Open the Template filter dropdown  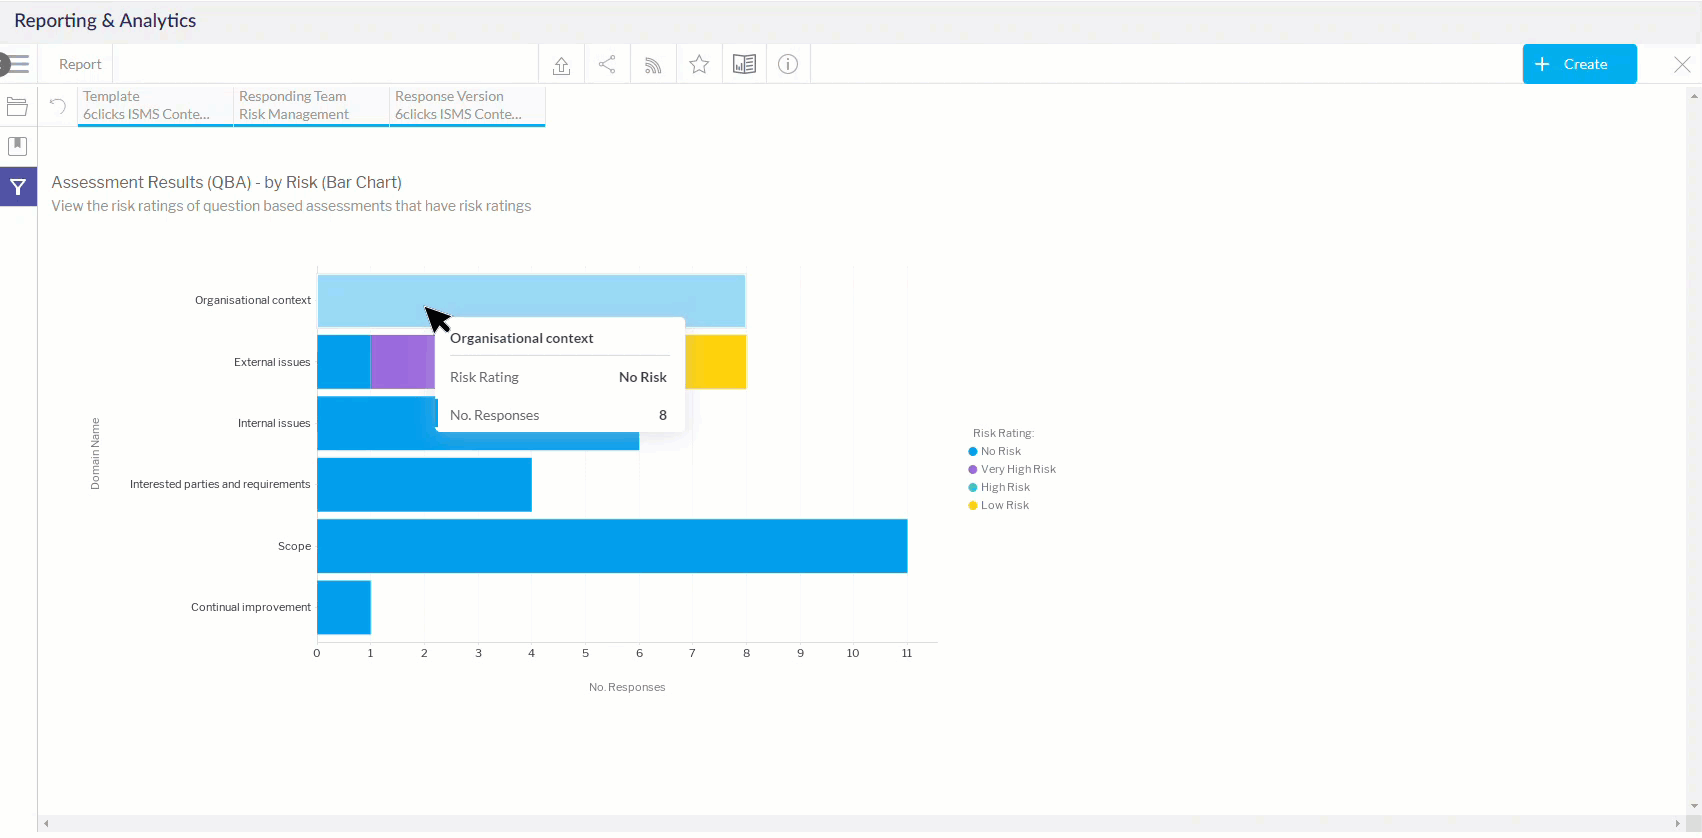[155, 106]
